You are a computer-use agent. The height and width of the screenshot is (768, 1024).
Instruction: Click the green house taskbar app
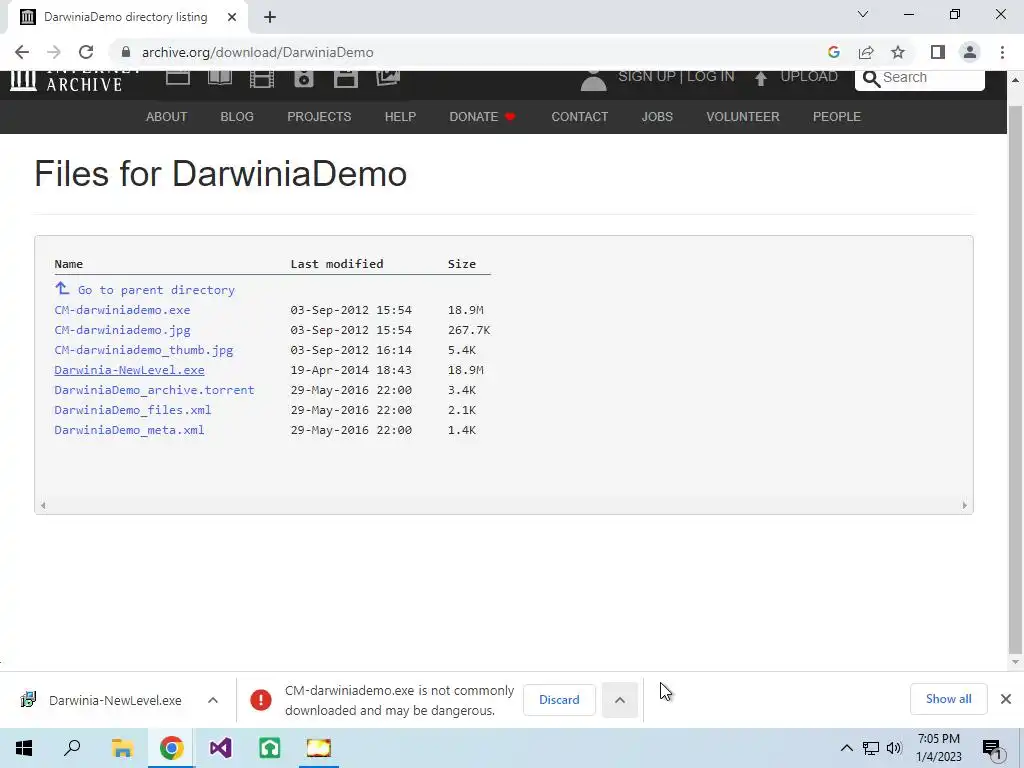point(270,748)
